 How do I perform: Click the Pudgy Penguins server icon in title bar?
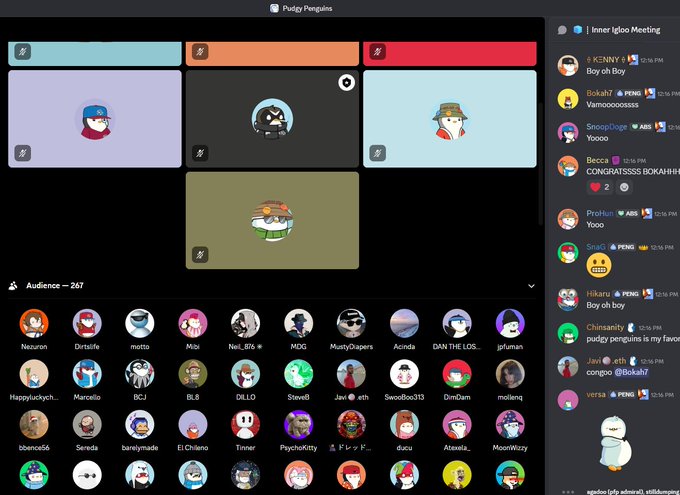coord(274,8)
